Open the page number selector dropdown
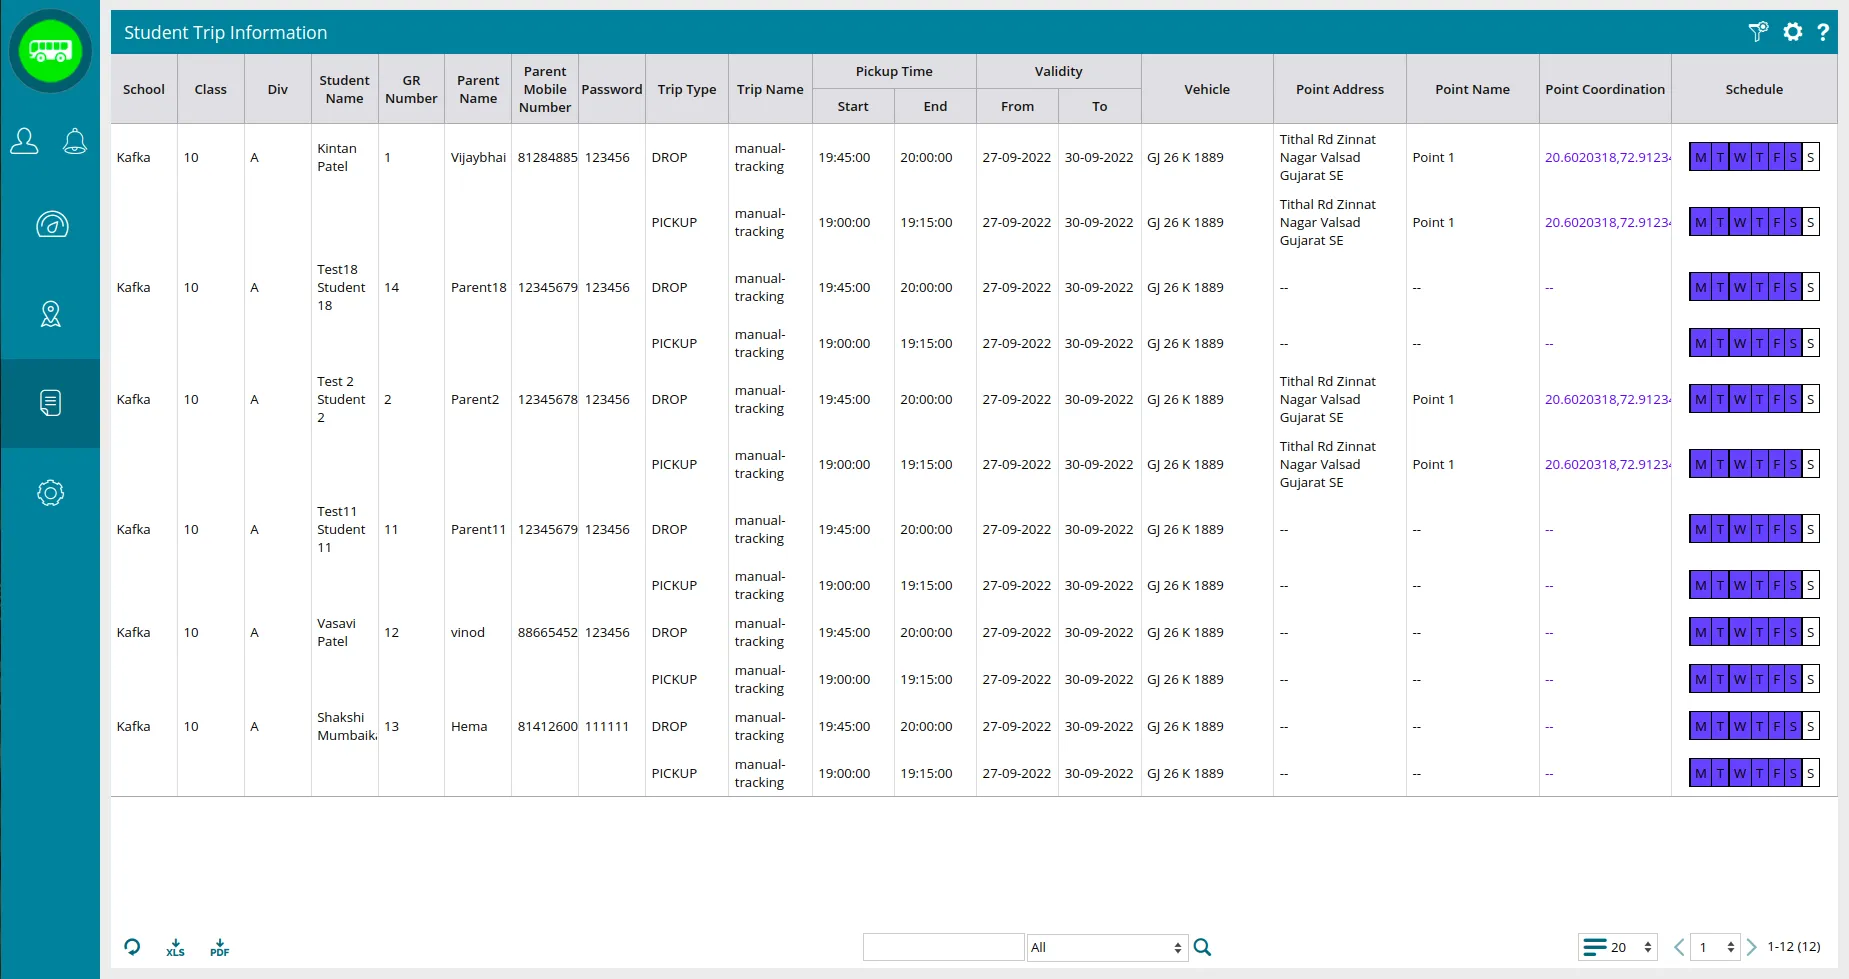The height and width of the screenshot is (979, 1849). coord(1716,947)
